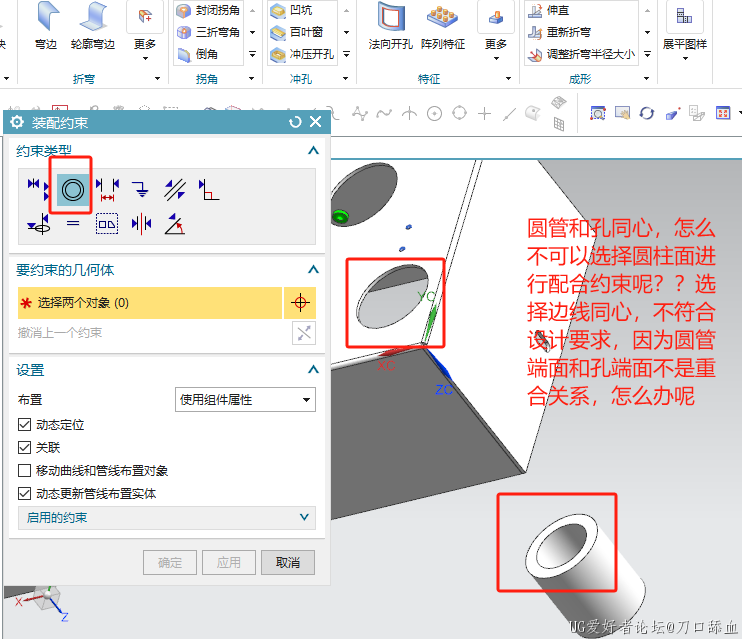Viewport: 742px width, 639px height.
Task: Select the Touch Align constraint icon
Action: 39,187
